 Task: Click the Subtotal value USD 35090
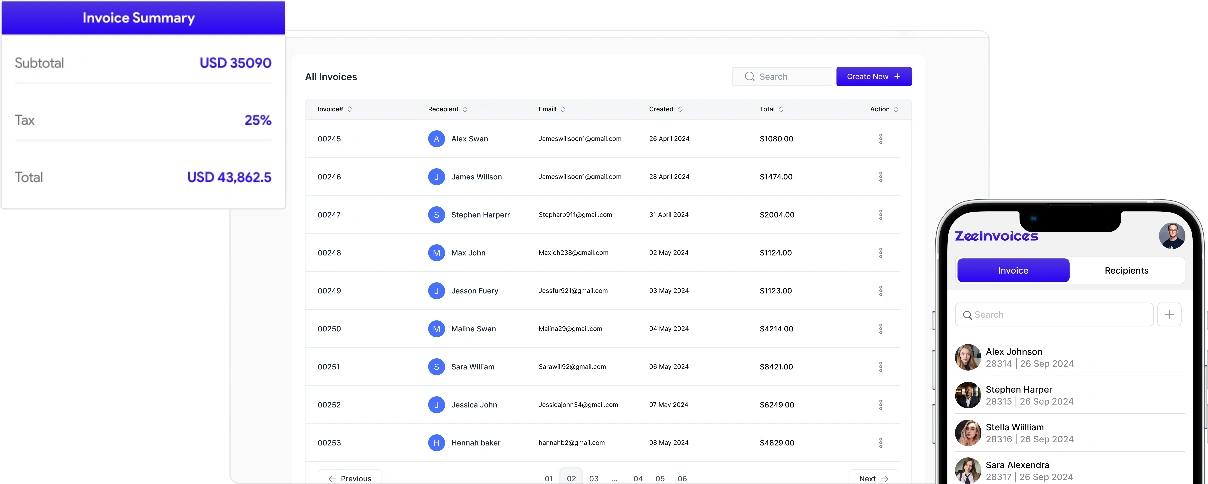pos(236,63)
